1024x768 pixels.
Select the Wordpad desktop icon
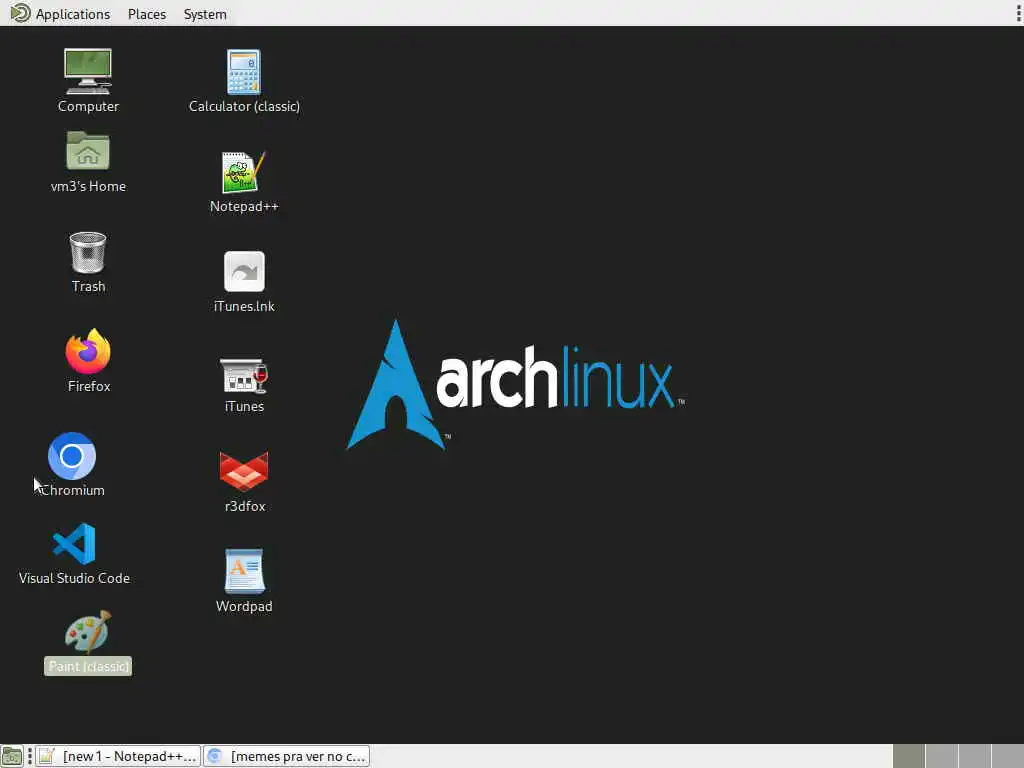(244, 571)
